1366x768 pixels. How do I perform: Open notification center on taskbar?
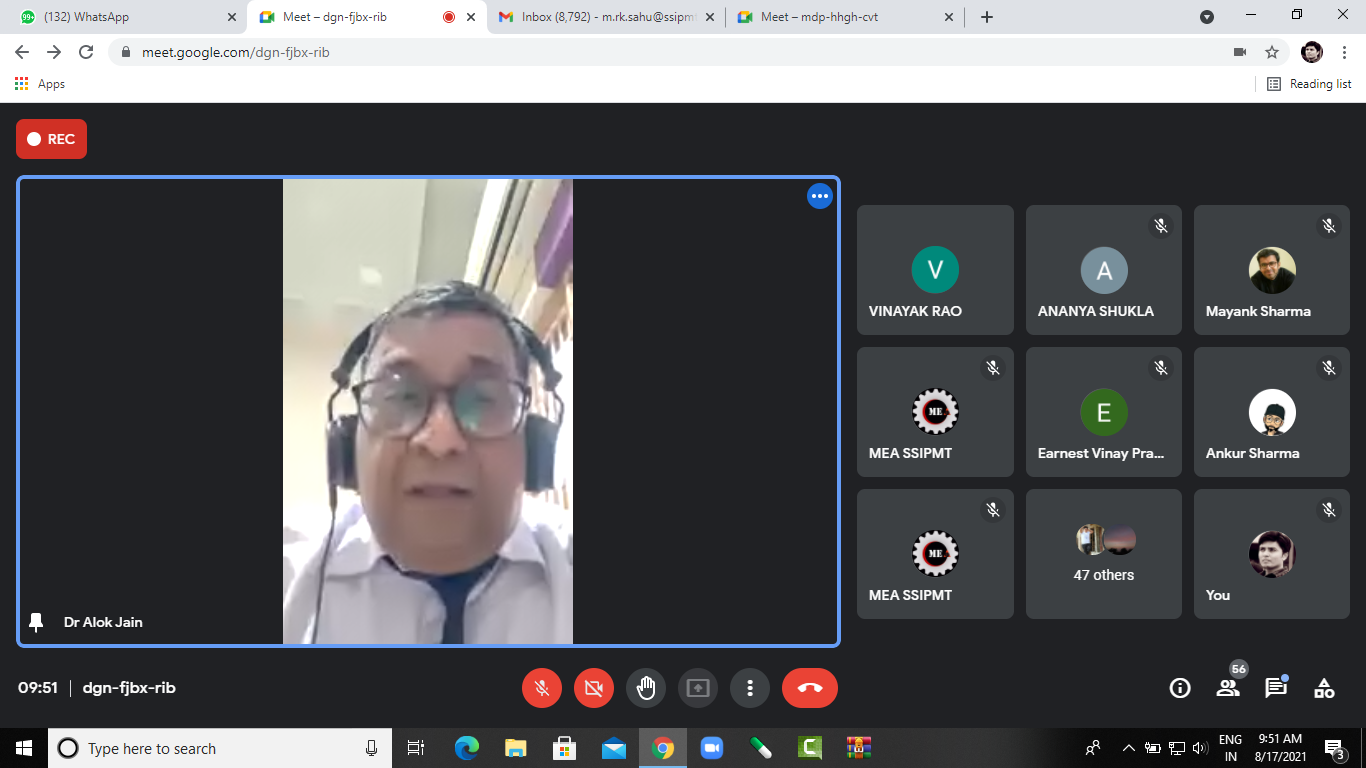pos(1335,748)
